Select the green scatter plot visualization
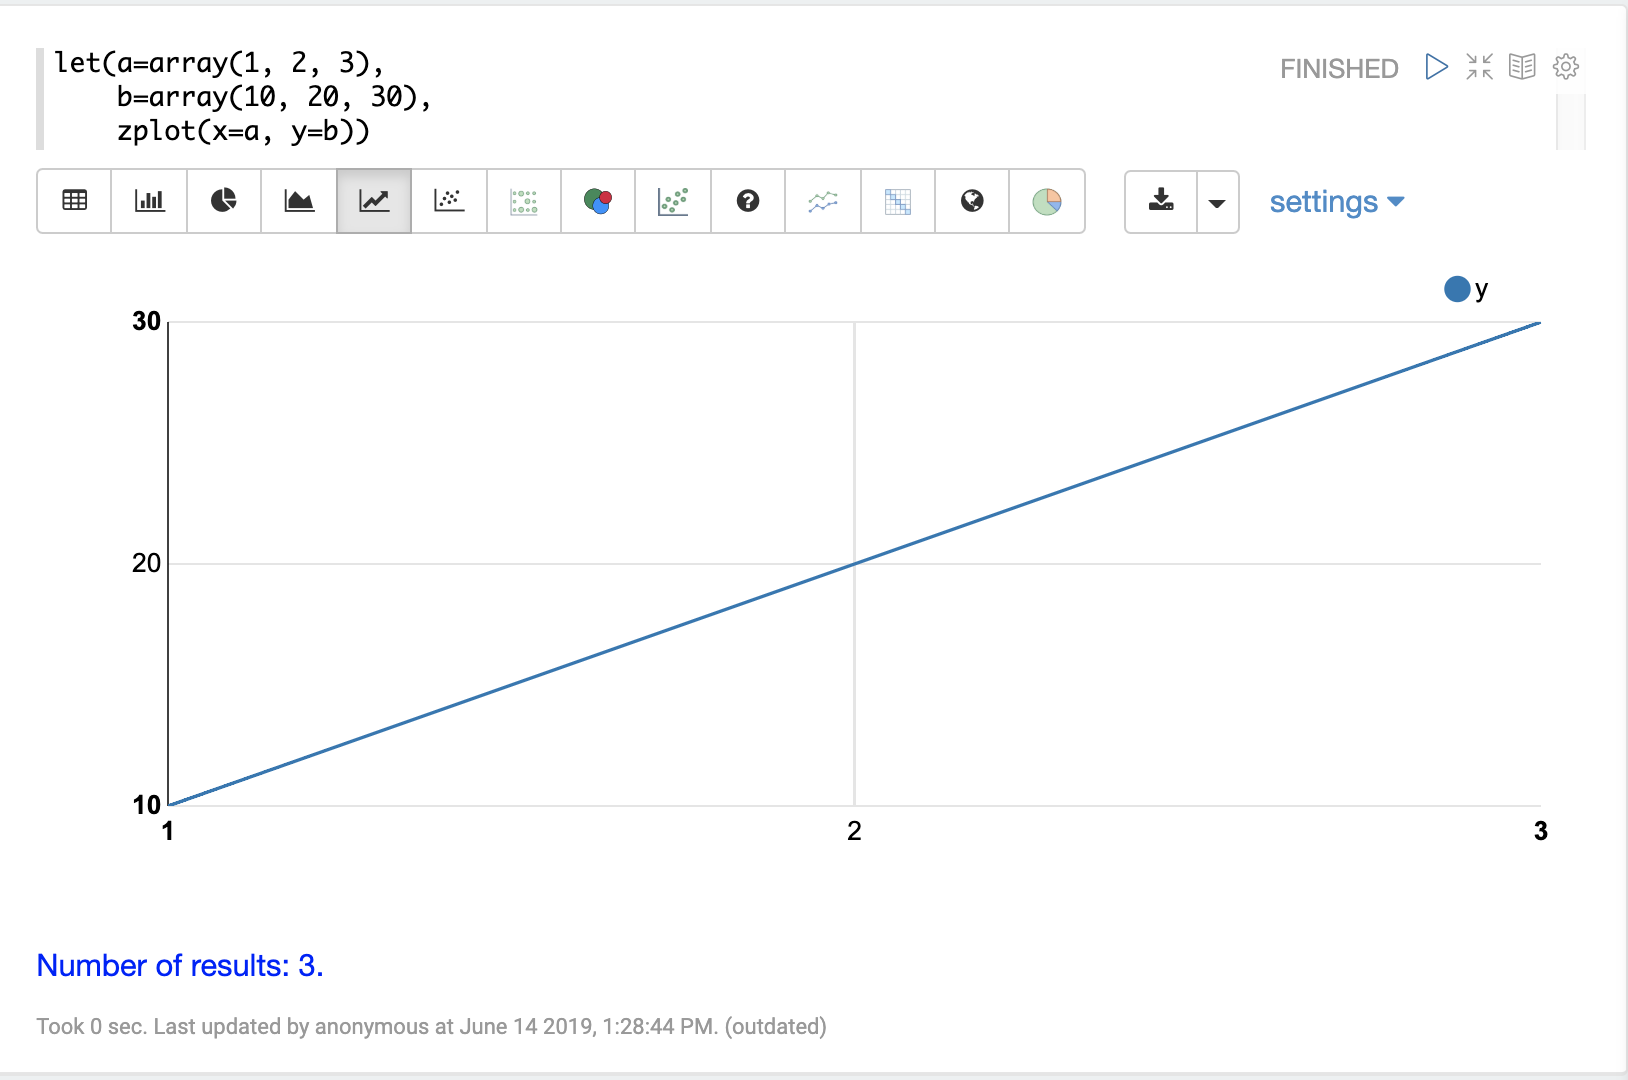This screenshot has height=1080, width=1628. tap(673, 201)
